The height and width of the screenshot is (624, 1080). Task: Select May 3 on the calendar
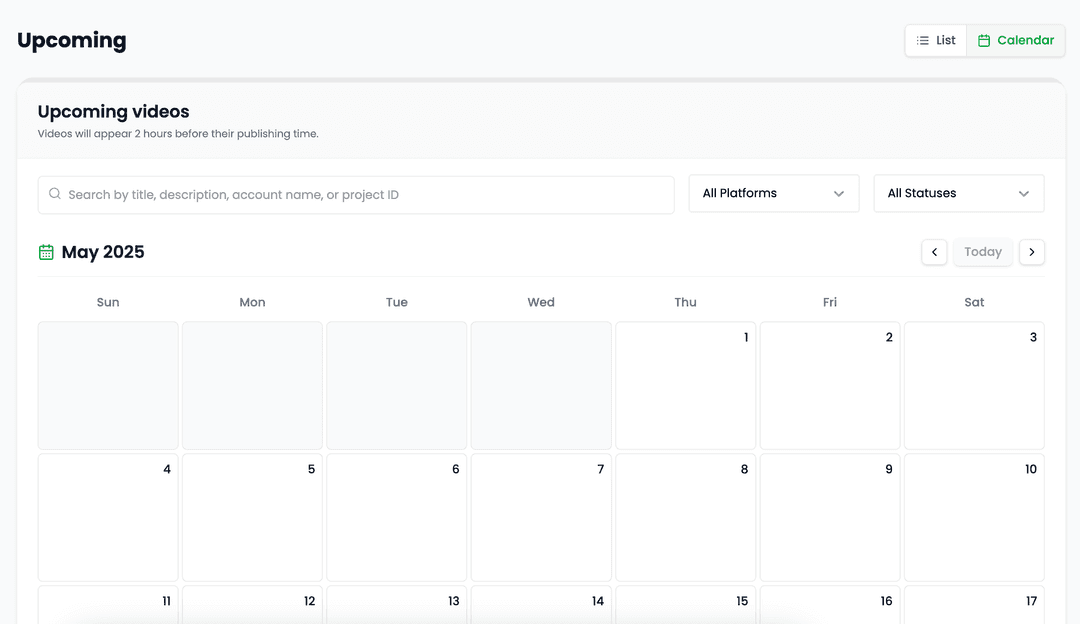point(974,386)
